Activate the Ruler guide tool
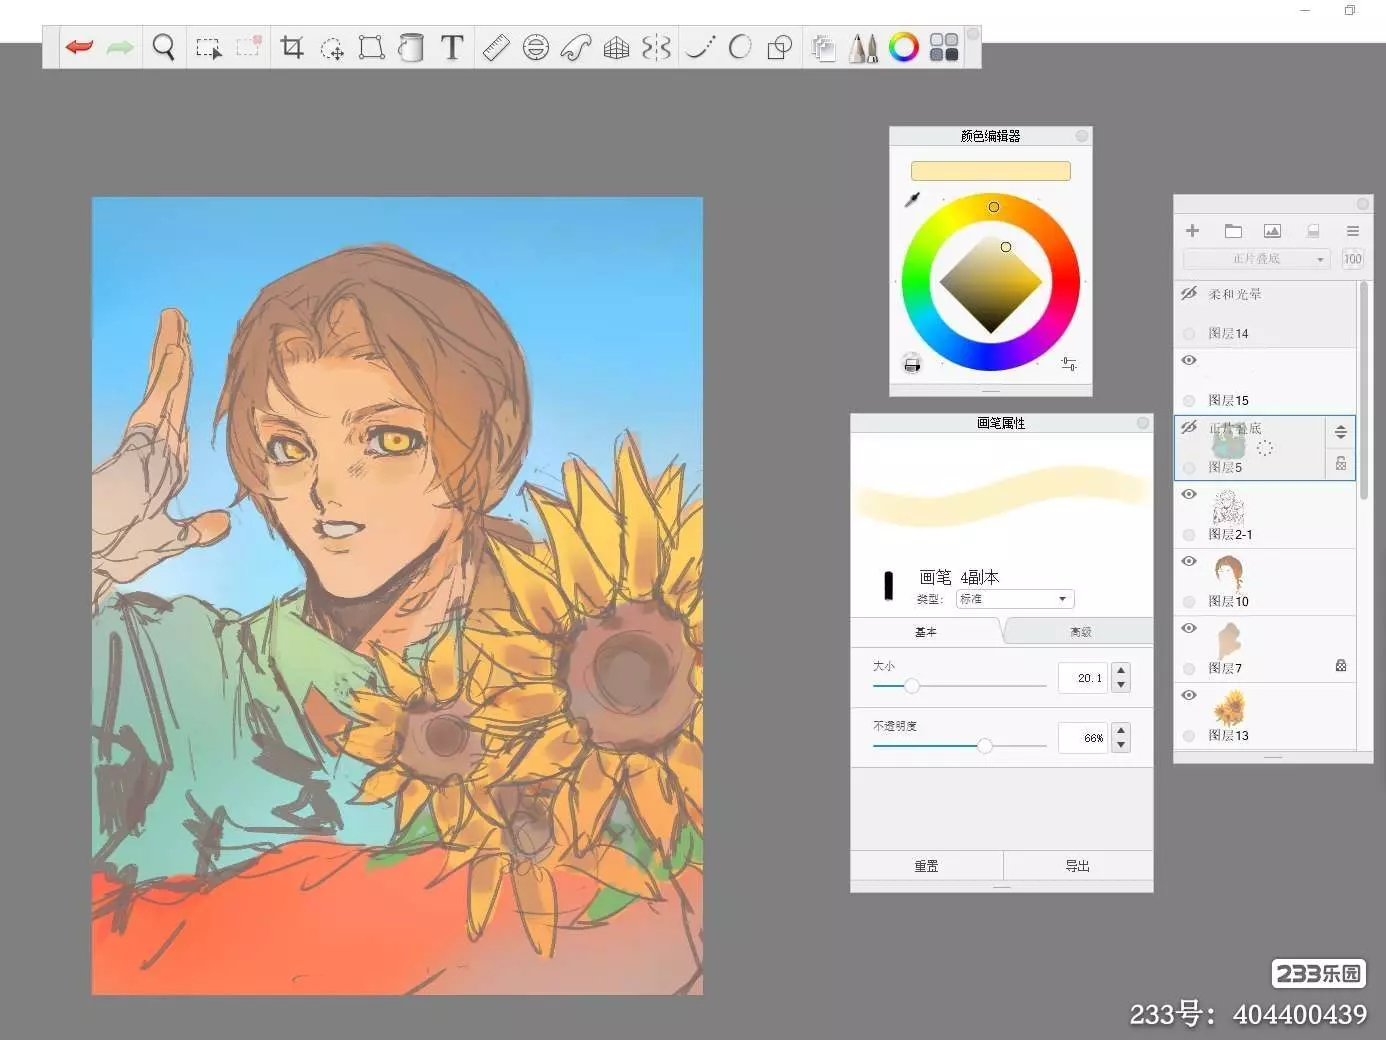 coord(496,47)
